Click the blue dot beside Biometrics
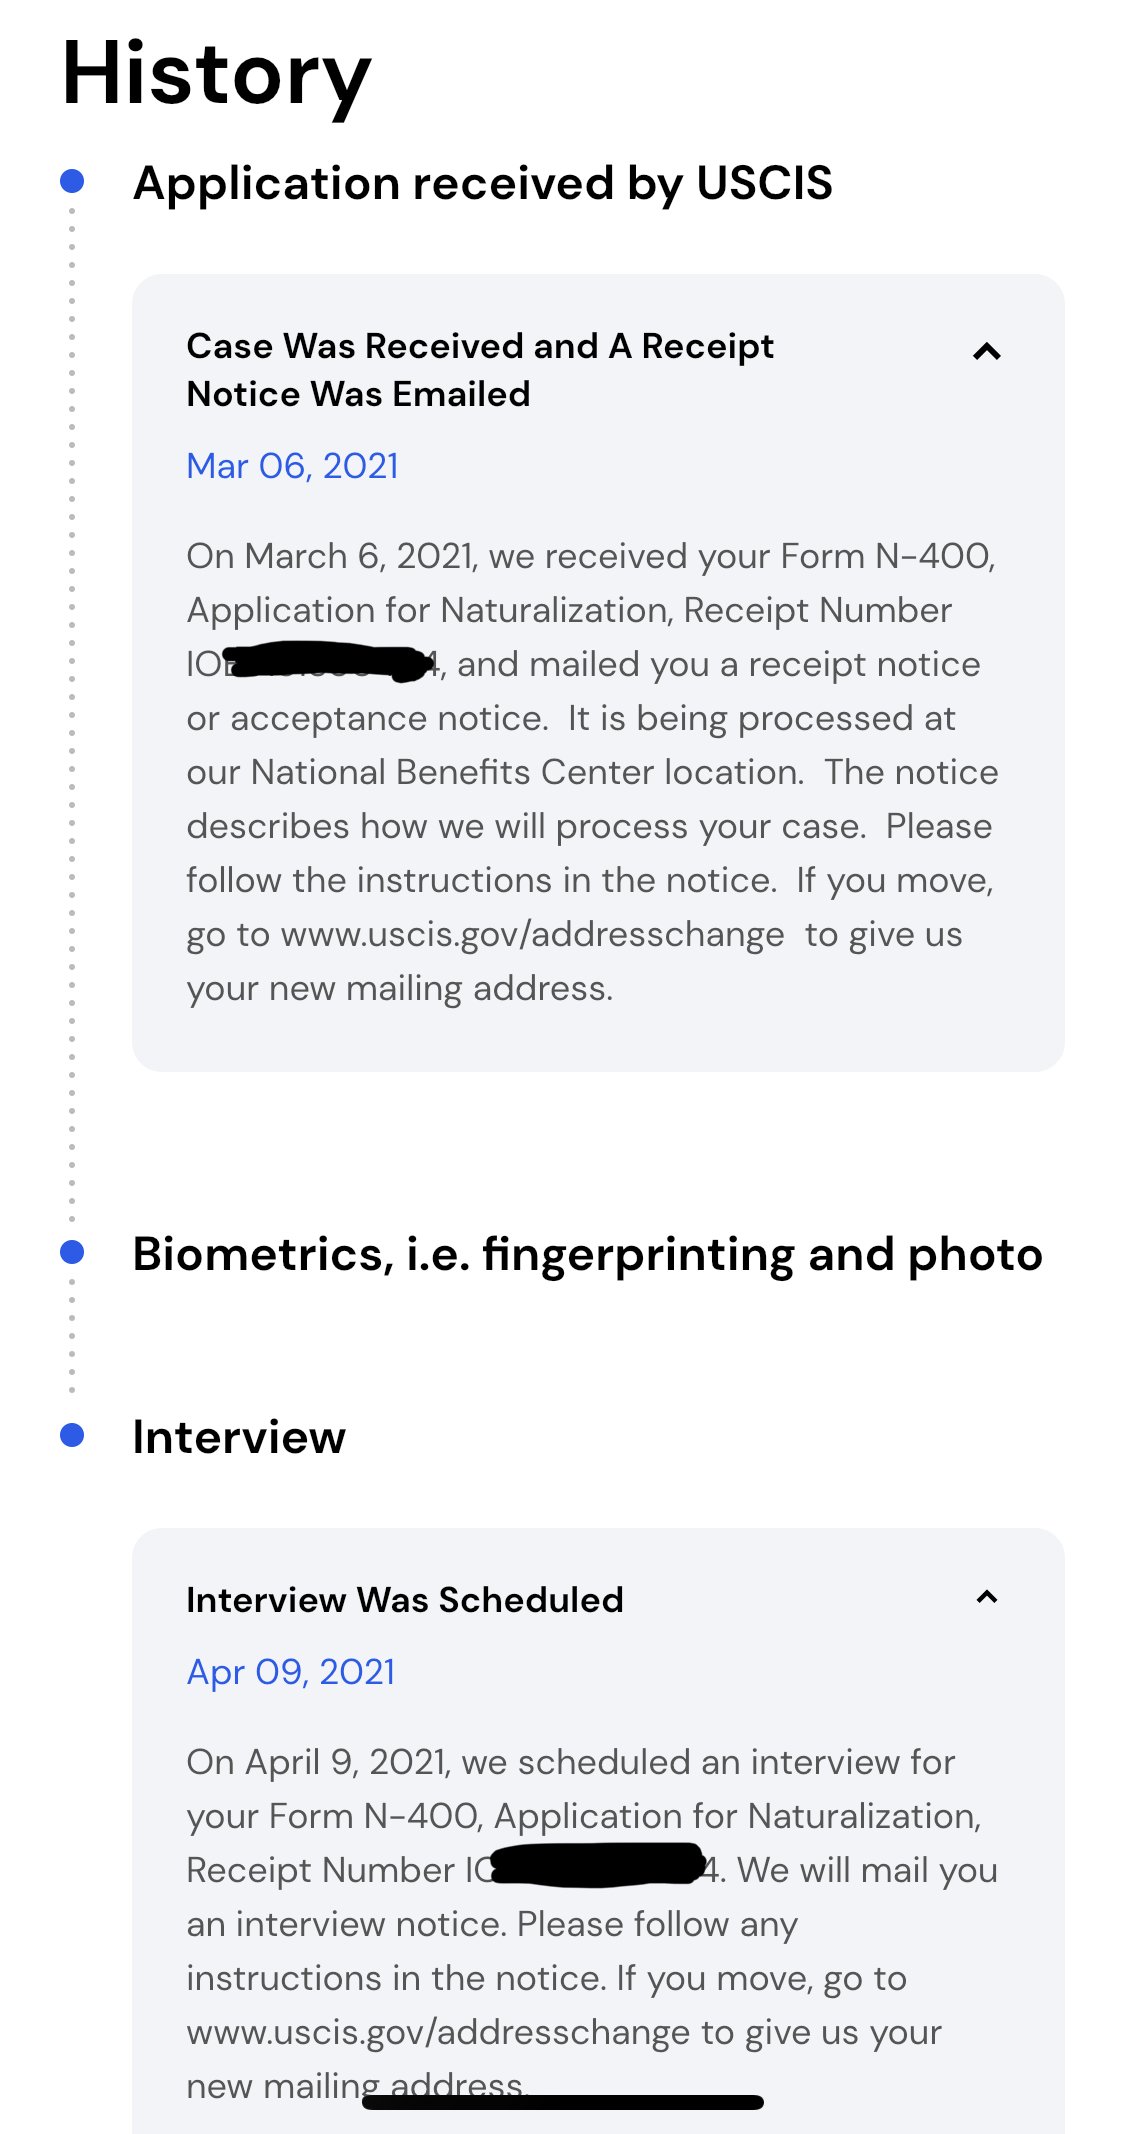The image size is (1125, 2134). pos(72,1252)
